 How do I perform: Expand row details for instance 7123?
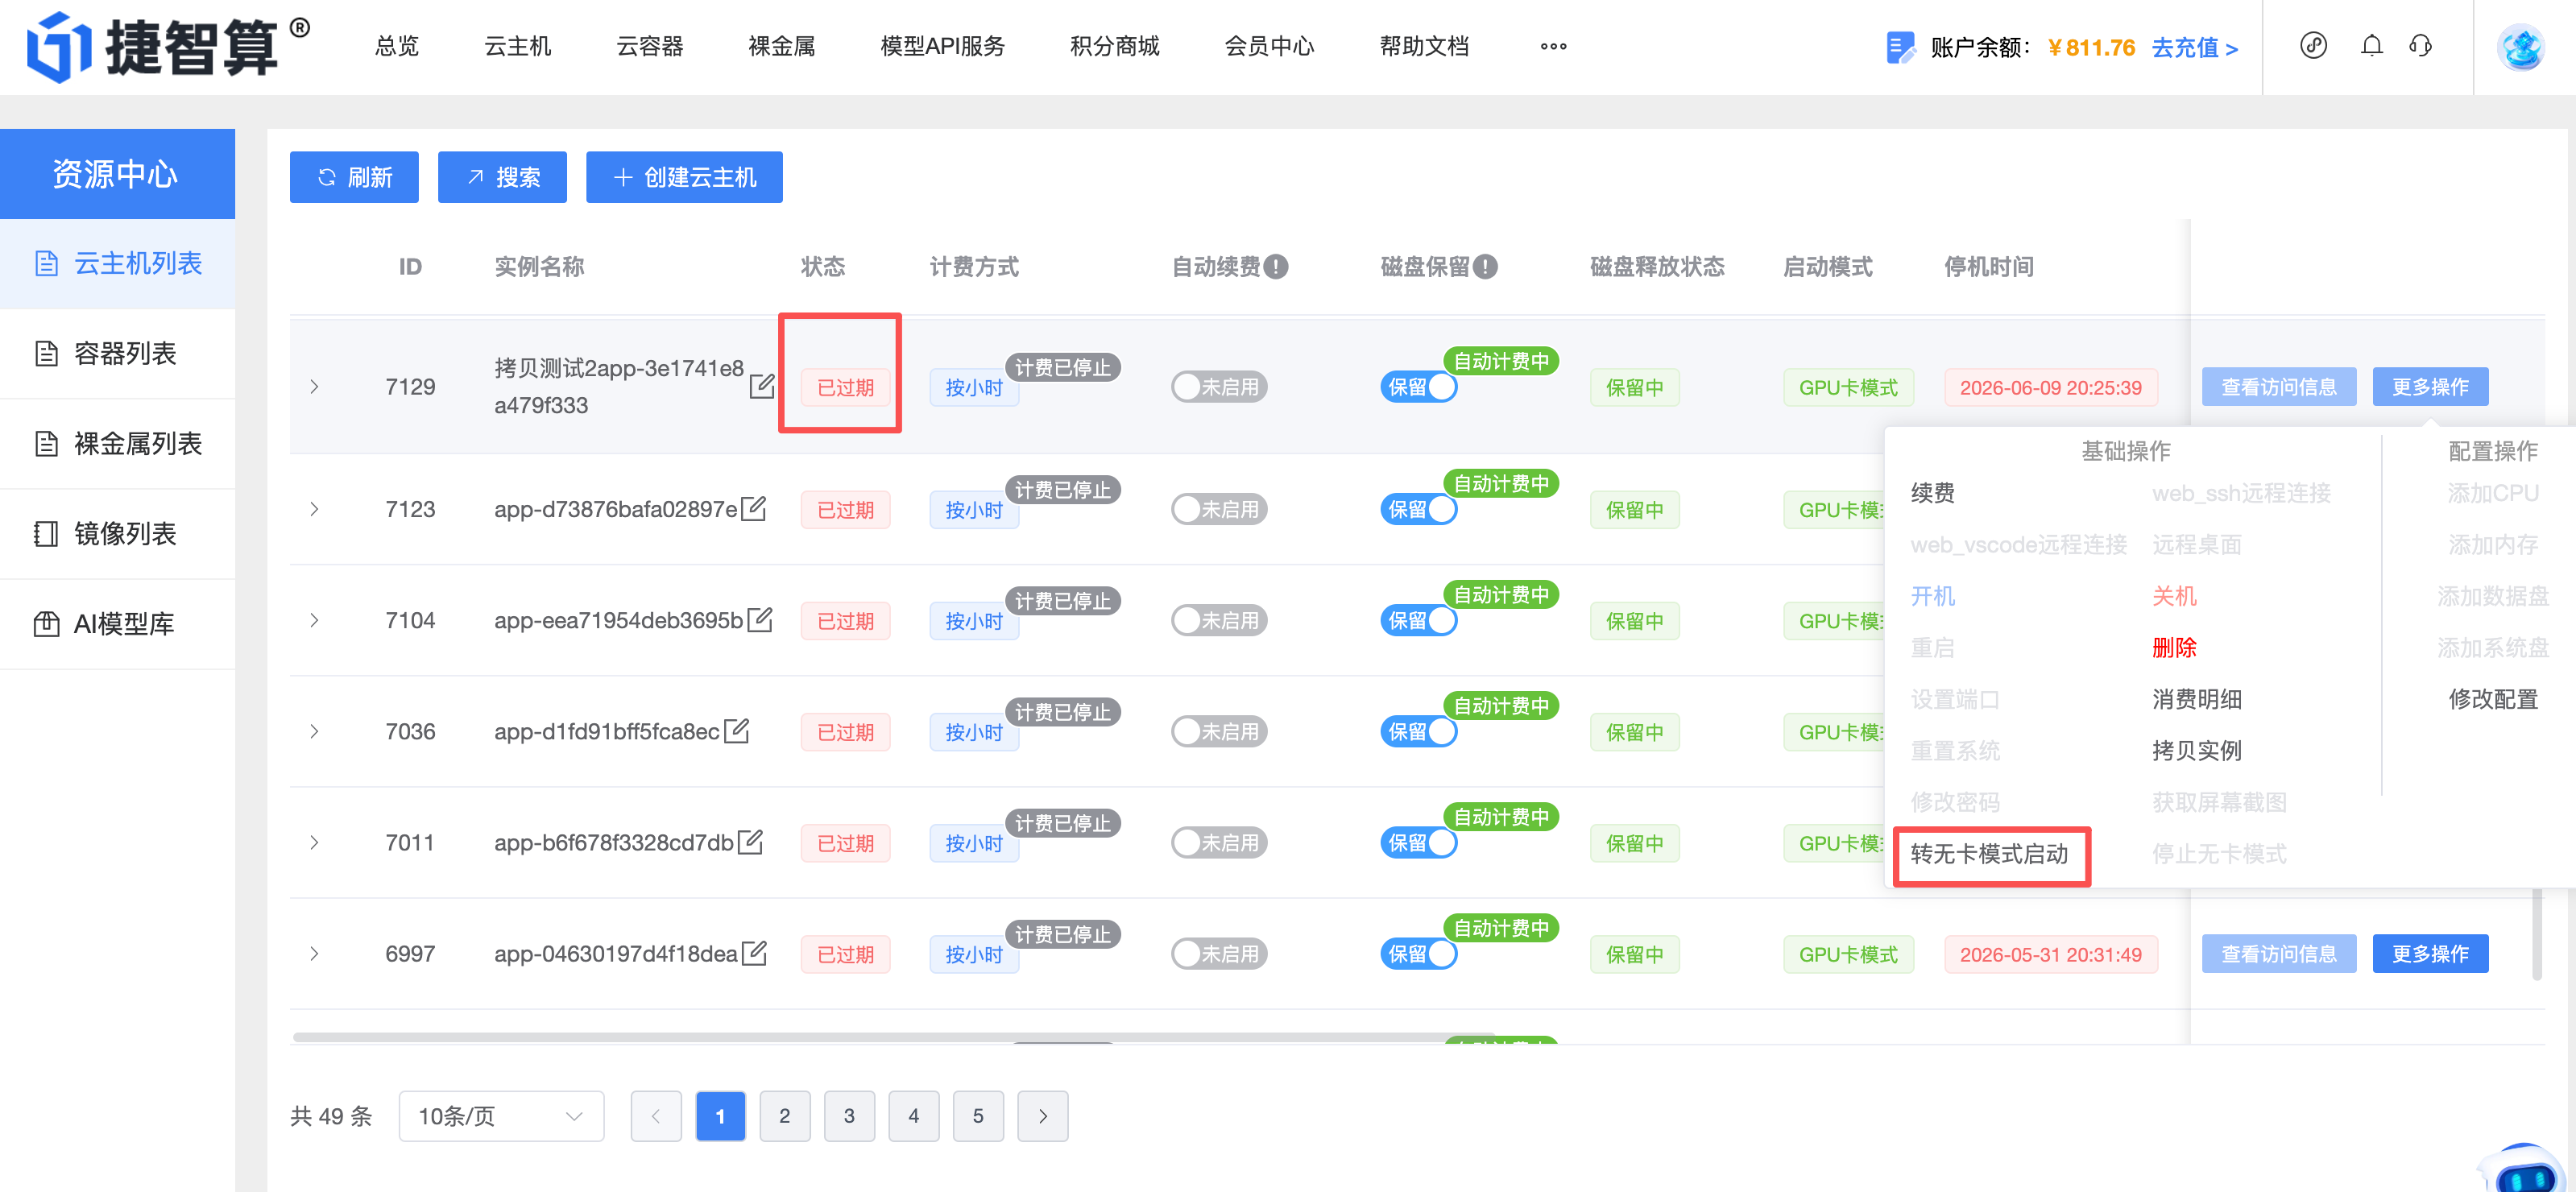(314, 509)
